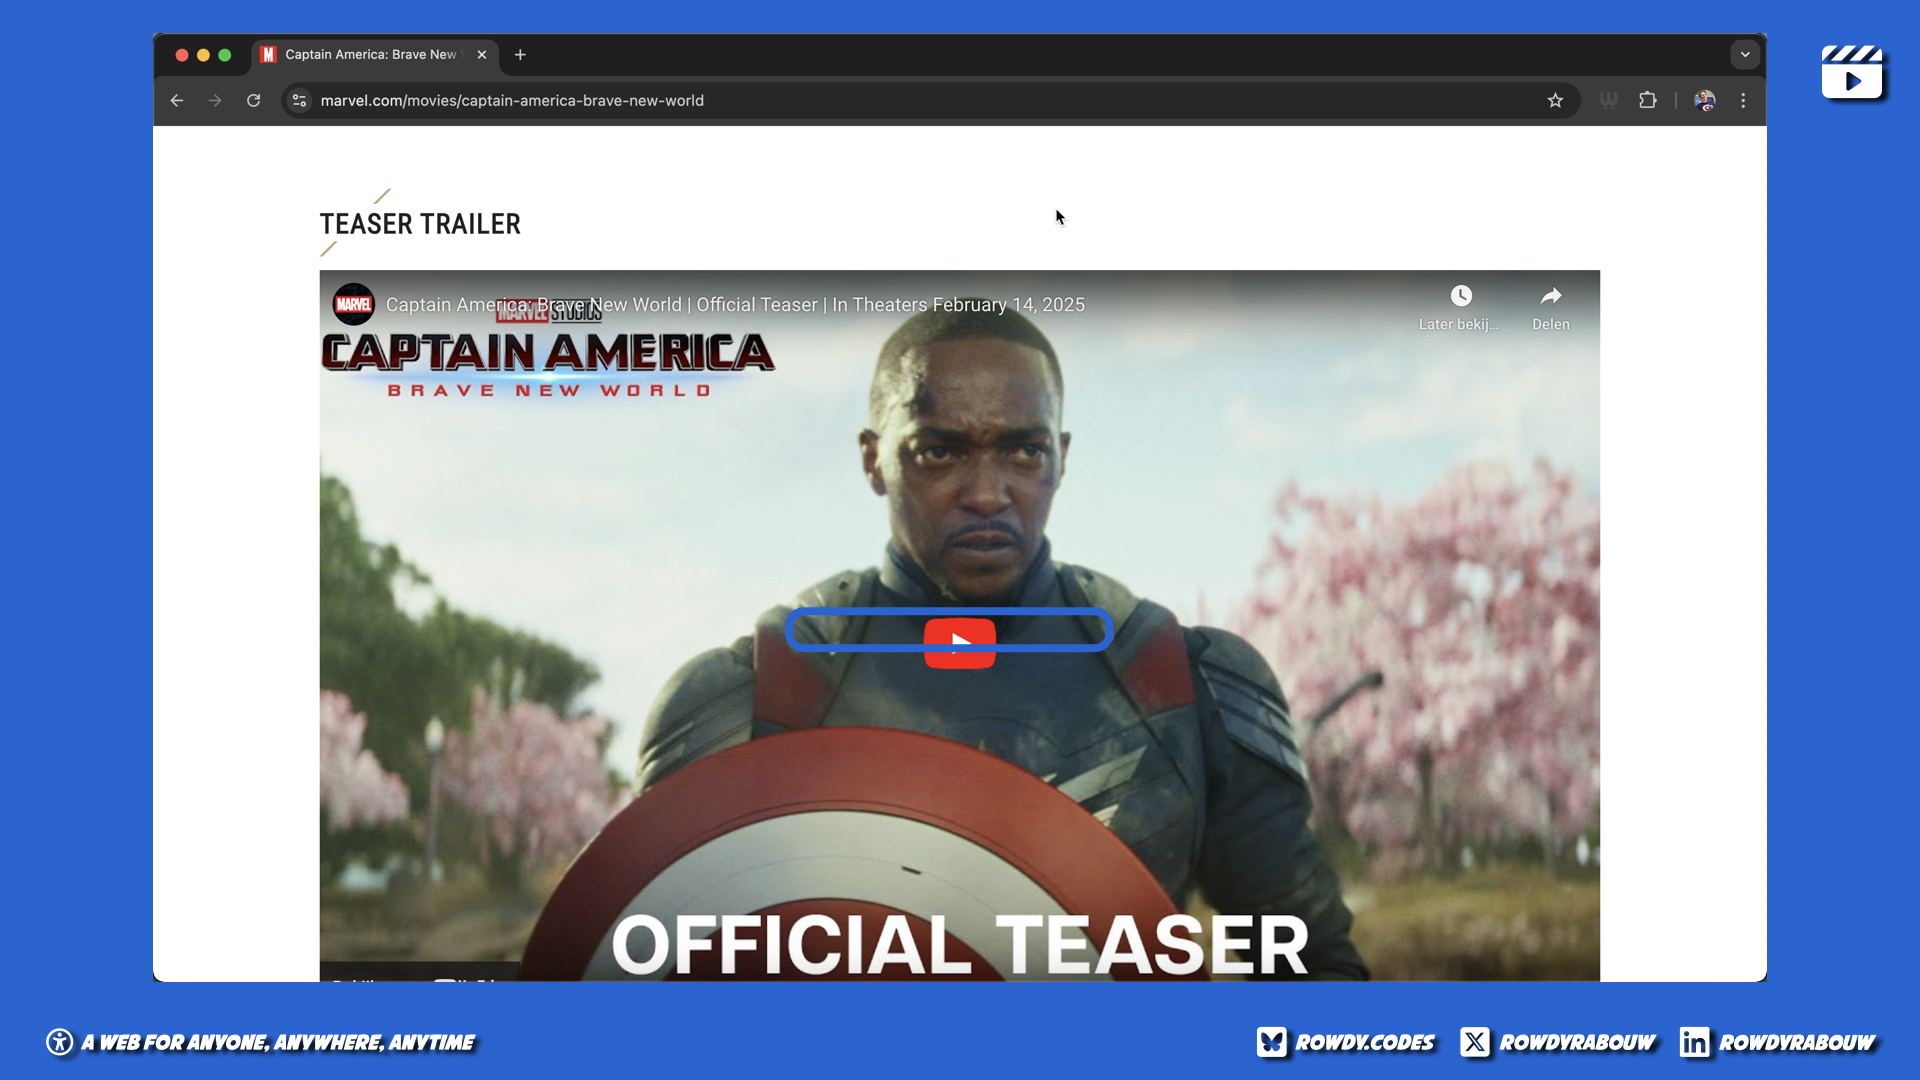View site information icon in address bar

point(299,100)
